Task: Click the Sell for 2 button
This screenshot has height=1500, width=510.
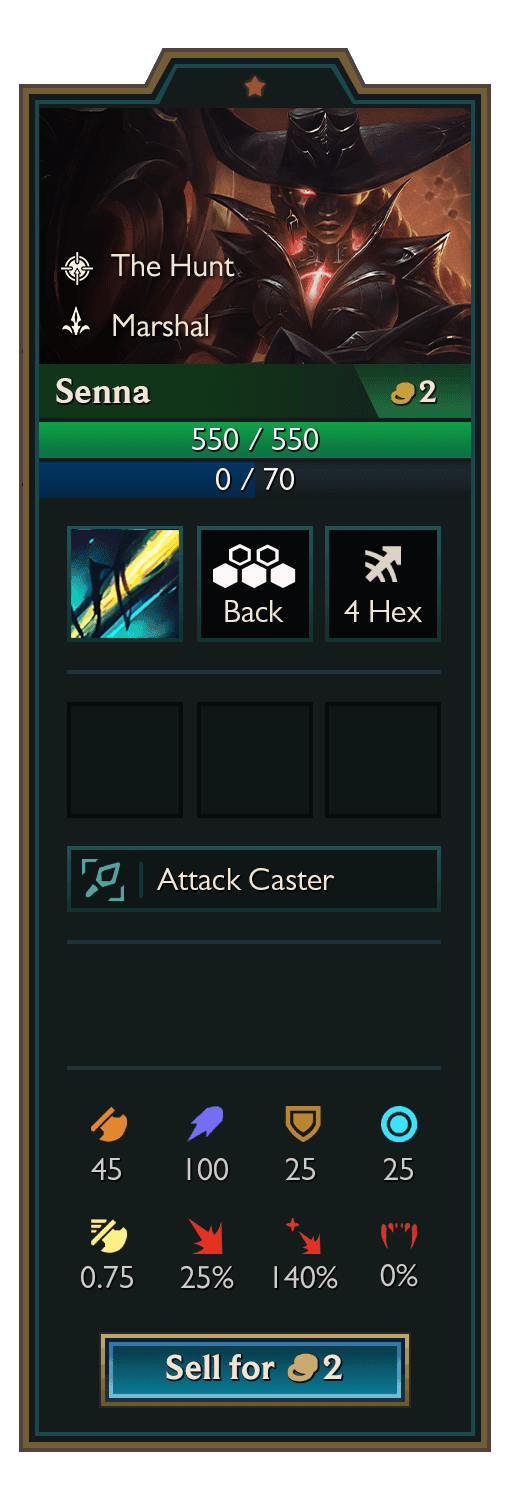Action: tap(255, 1369)
